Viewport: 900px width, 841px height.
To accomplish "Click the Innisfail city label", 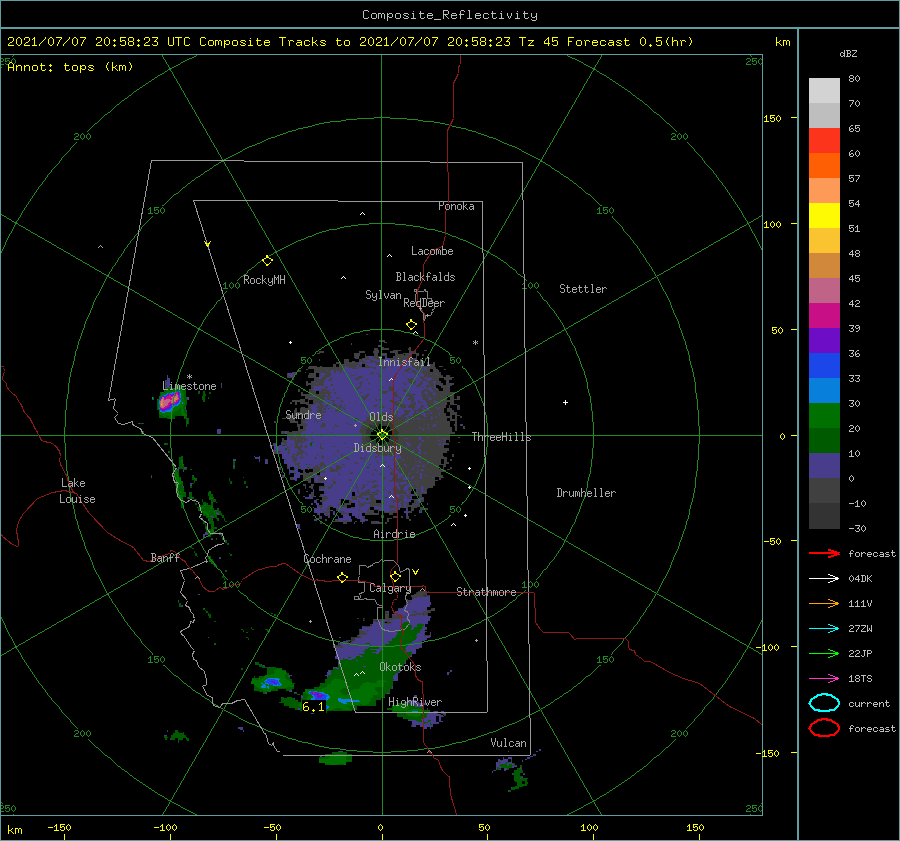I will (x=404, y=362).
